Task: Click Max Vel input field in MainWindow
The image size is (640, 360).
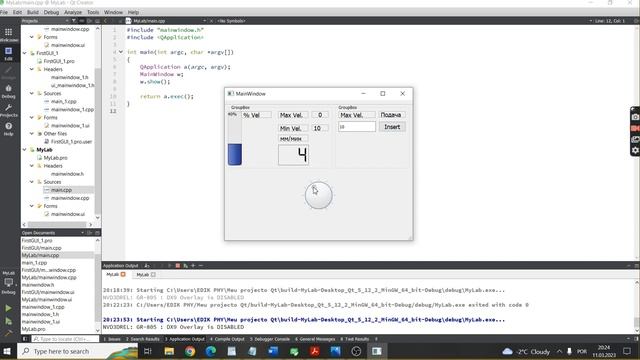Action: click(357, 127)
